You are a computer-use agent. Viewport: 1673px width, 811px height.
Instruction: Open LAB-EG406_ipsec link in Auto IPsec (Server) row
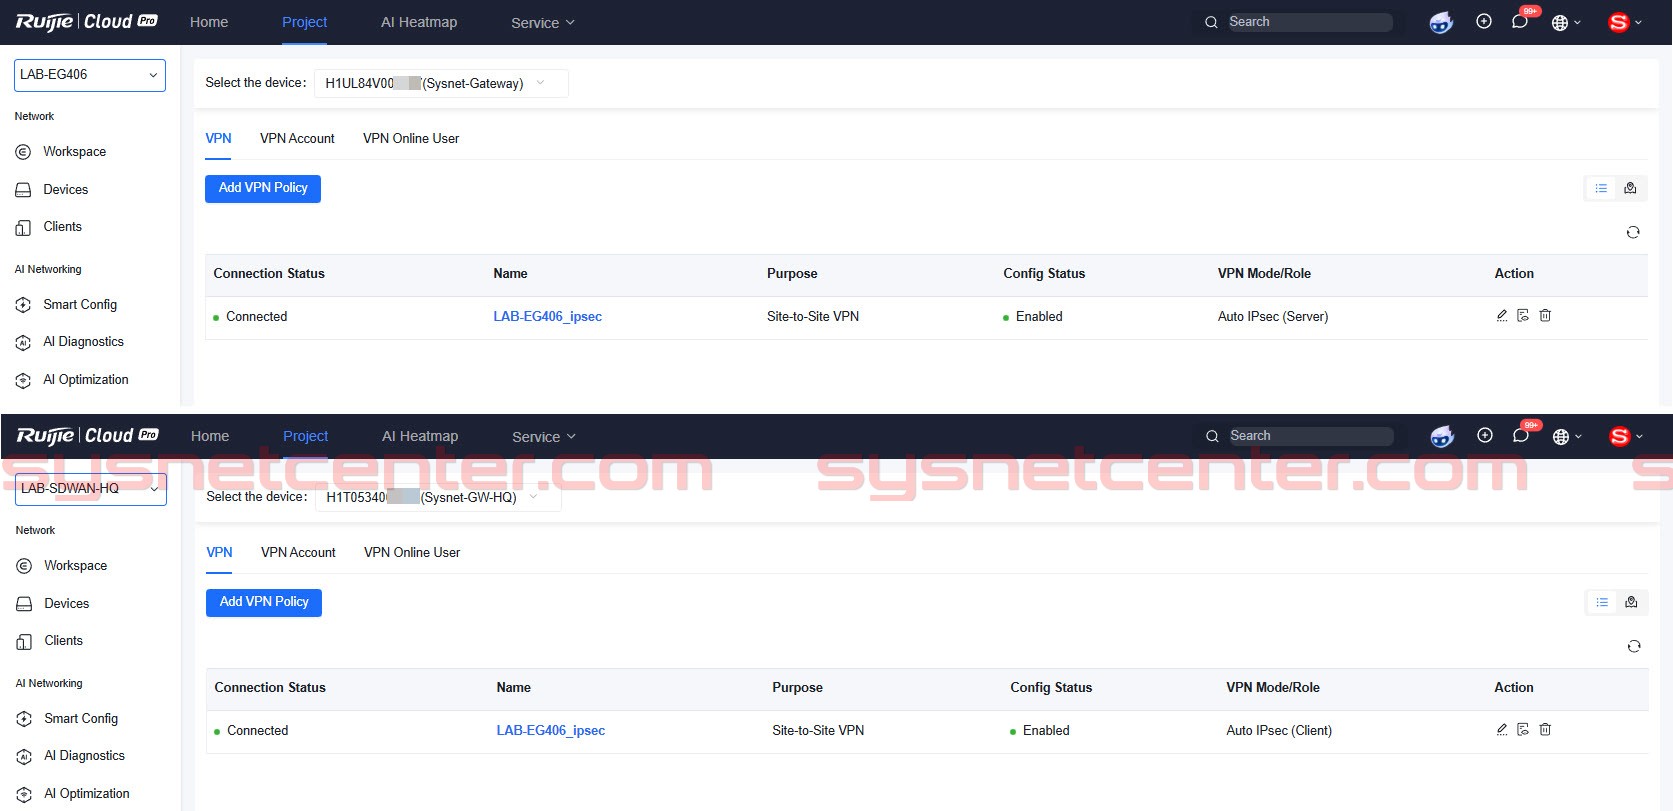547,317
